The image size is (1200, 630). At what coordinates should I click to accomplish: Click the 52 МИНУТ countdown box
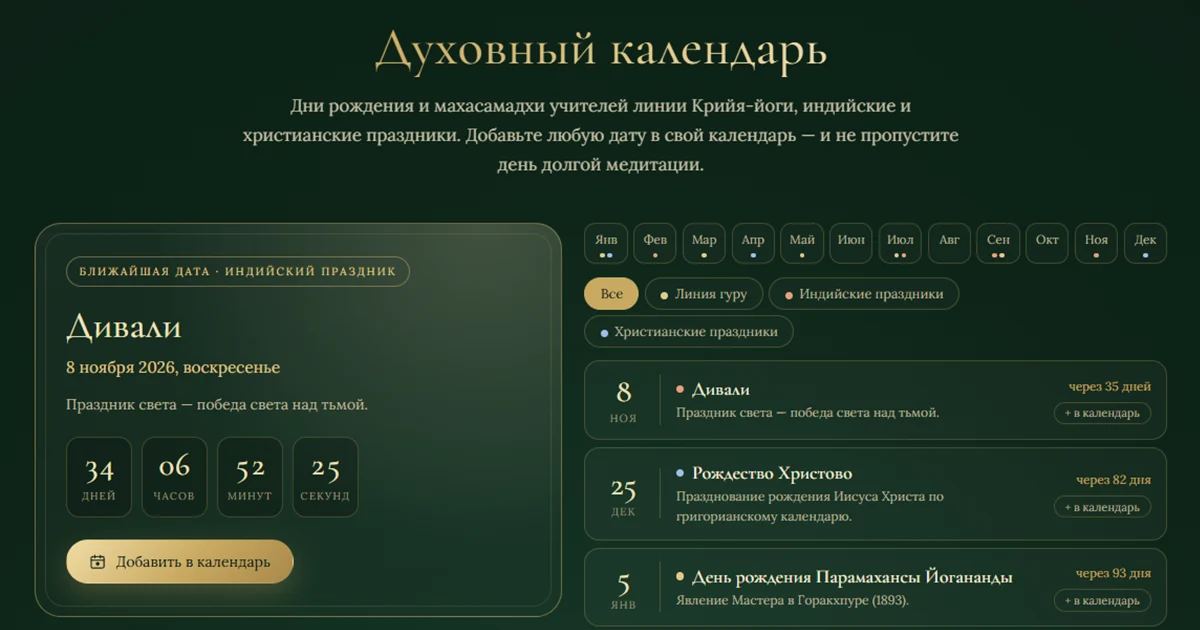pyautogui.click(x=250, y=477)
